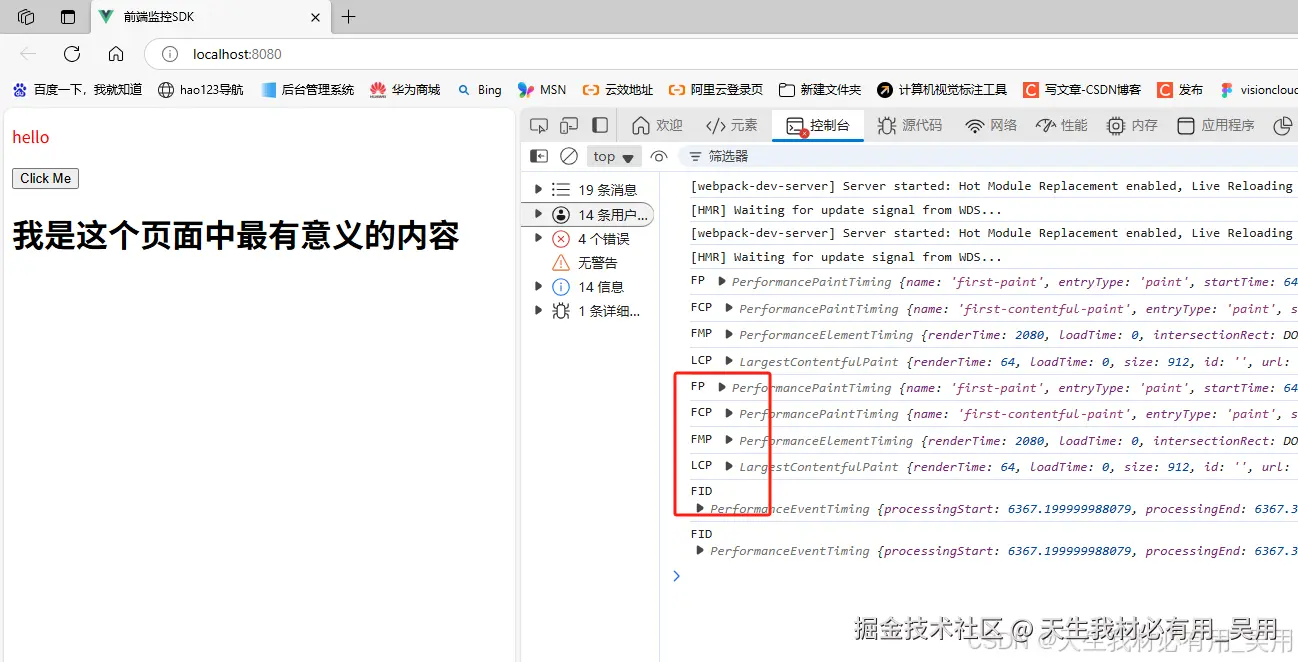This screenshot has height=662, width=1298.
Task: Toggle the DevTools activity bar dock icon
Action: 600,125
